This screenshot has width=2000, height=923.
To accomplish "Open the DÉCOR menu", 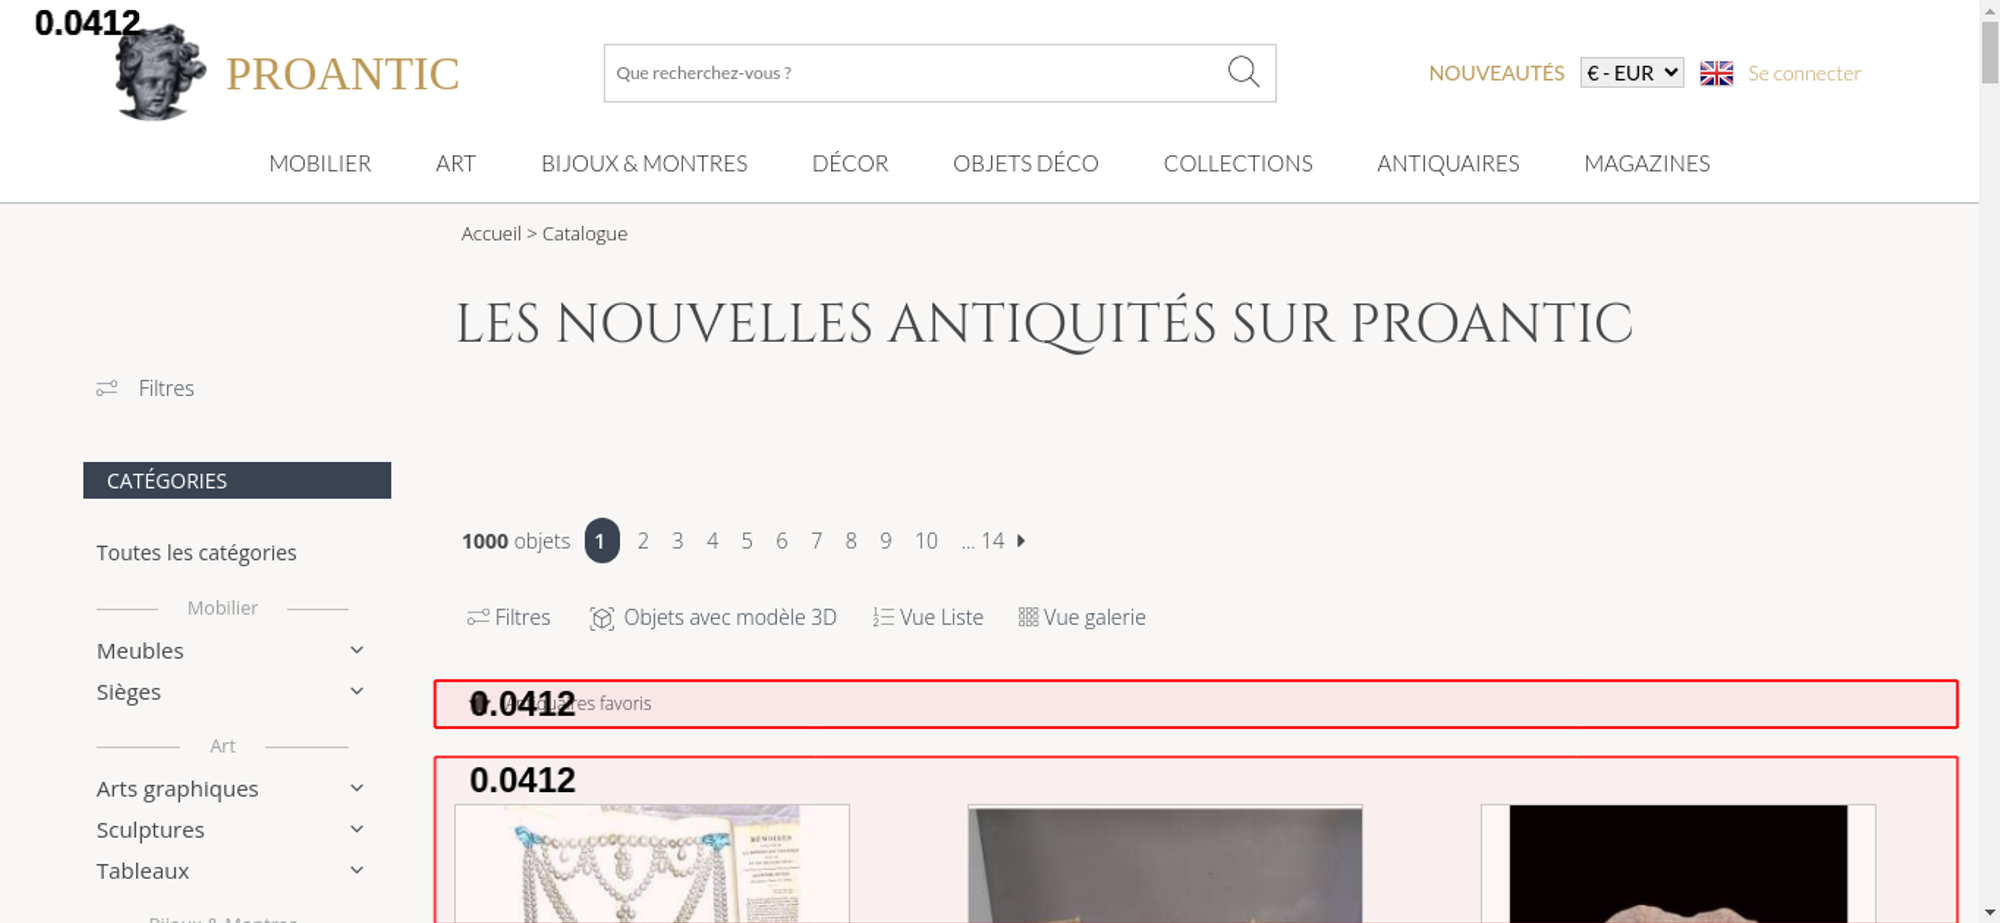I will point(850,163).
